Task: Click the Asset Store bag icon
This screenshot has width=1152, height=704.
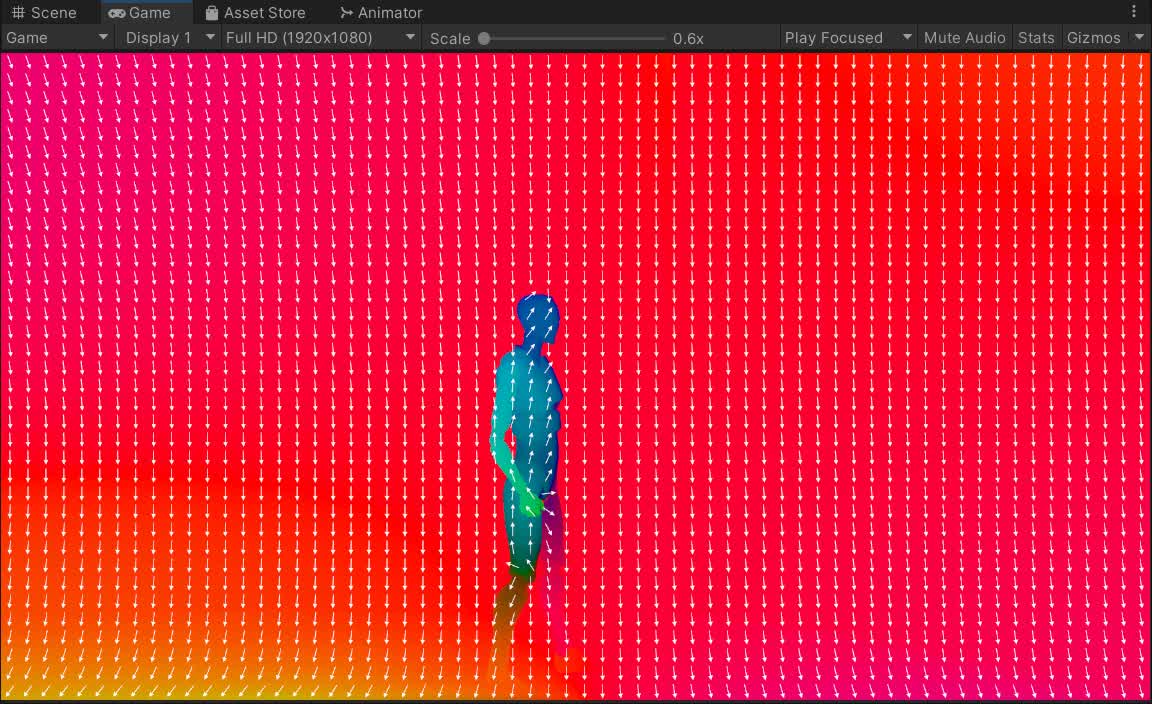Action: (212, 13)
